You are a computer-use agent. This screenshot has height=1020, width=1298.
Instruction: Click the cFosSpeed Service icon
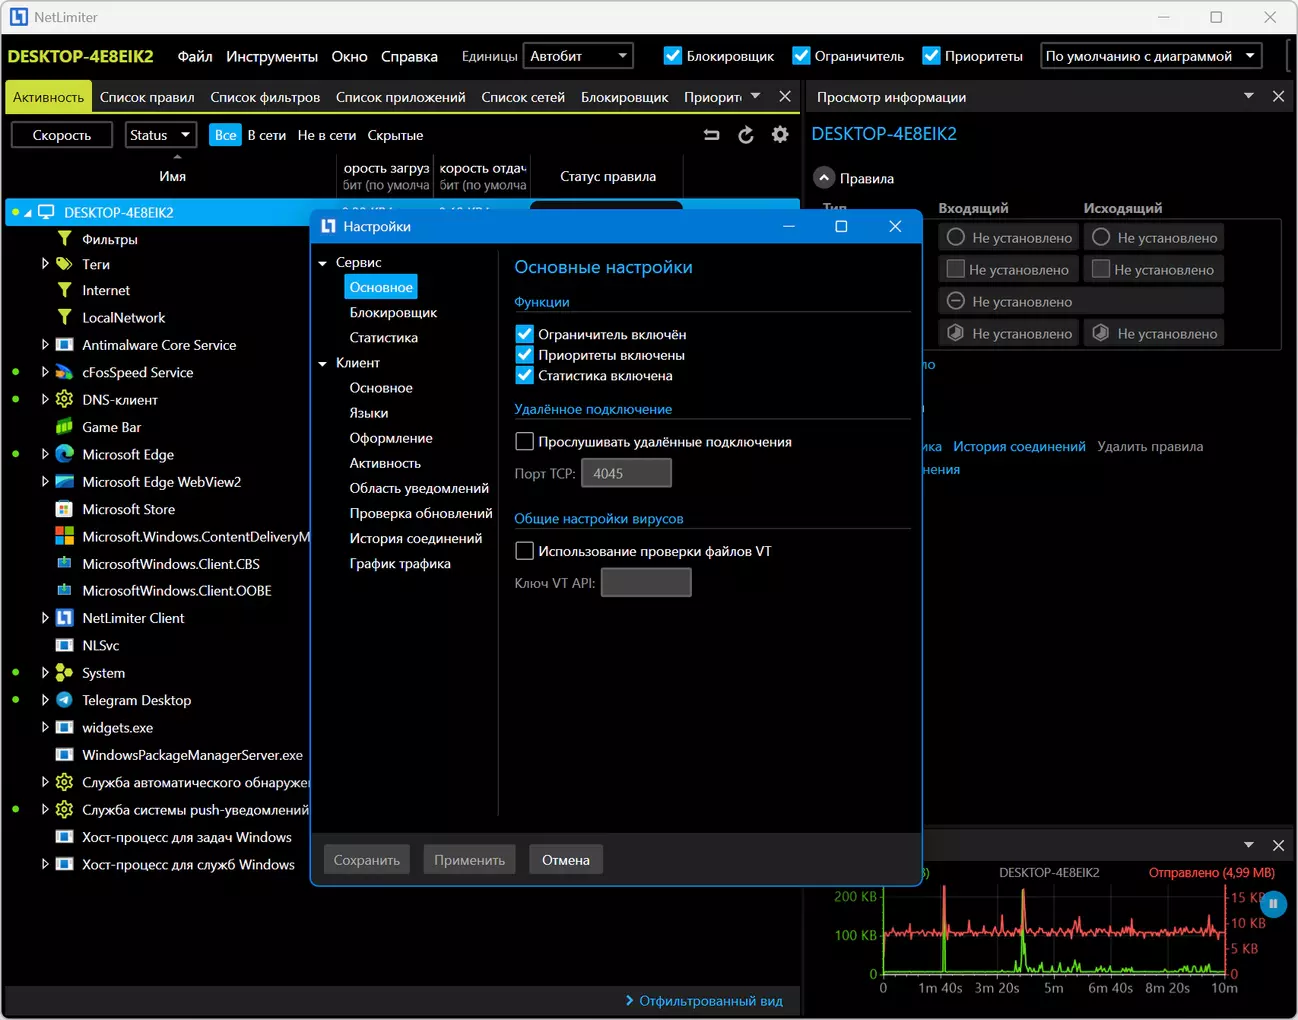pos(65,372)
